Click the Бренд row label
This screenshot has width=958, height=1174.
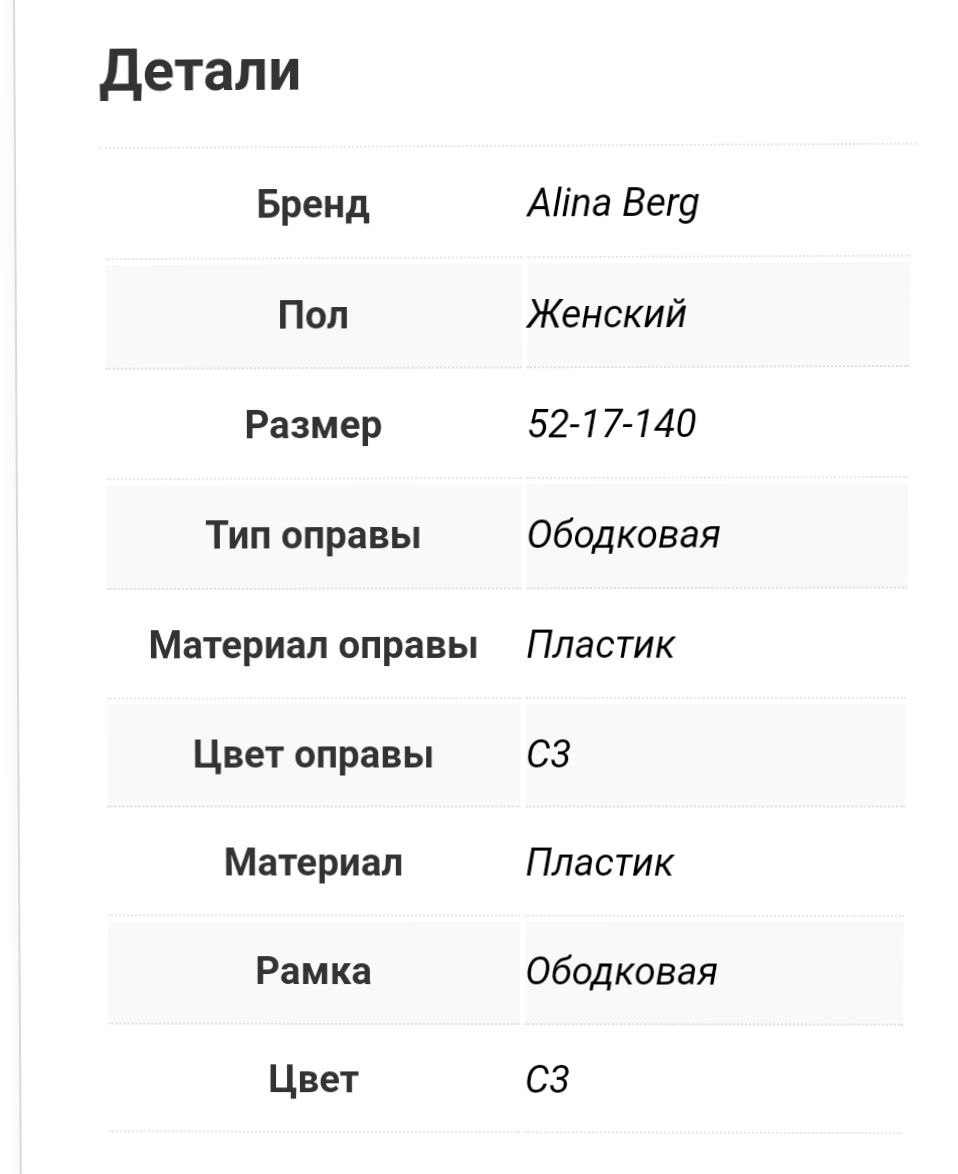pyautogui.click(x=313, y=205)
